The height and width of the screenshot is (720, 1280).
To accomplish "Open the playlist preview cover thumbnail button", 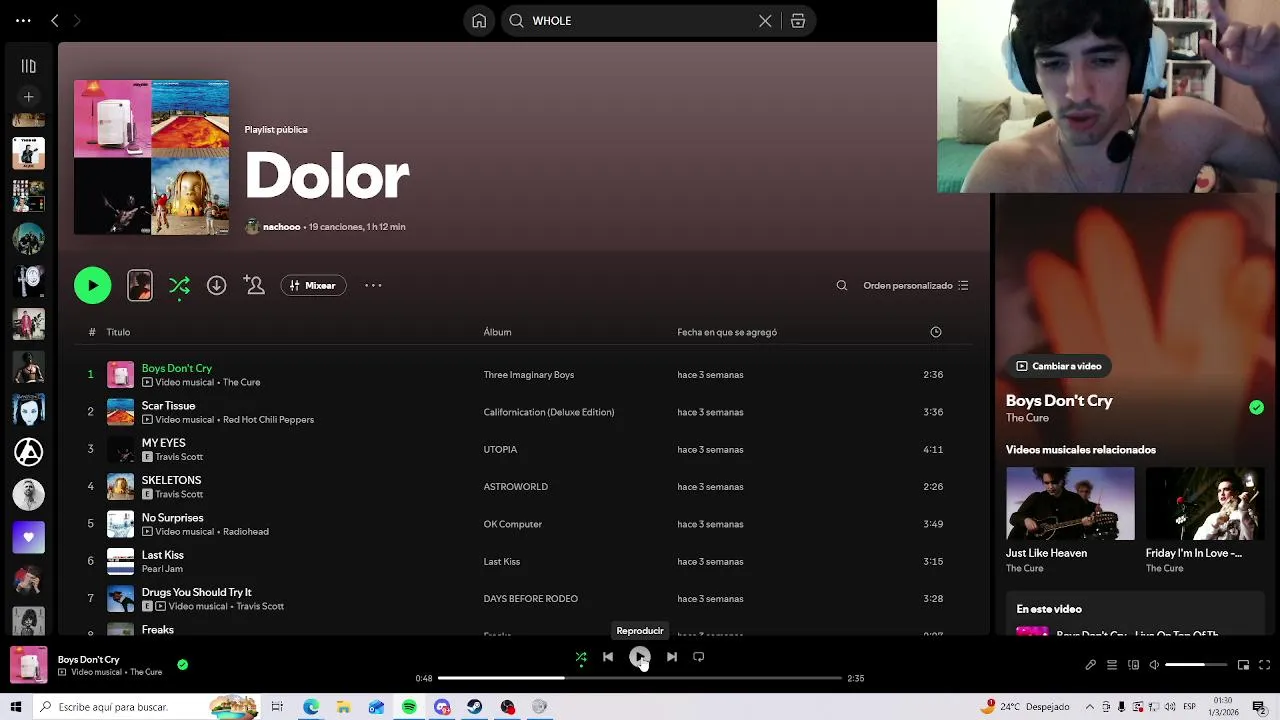I will coord(140,286).
